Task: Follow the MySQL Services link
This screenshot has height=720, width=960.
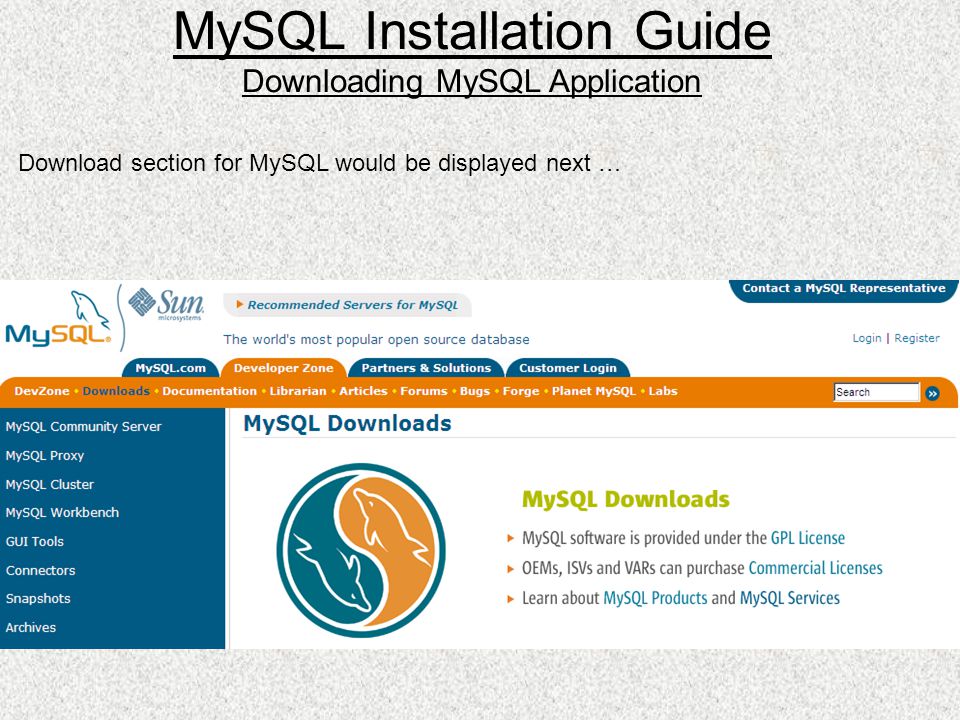Action: [790, 598]
